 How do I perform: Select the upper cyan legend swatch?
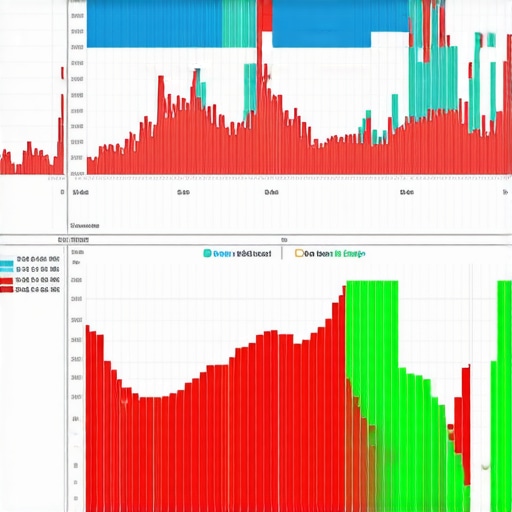[x=7, y=263]
